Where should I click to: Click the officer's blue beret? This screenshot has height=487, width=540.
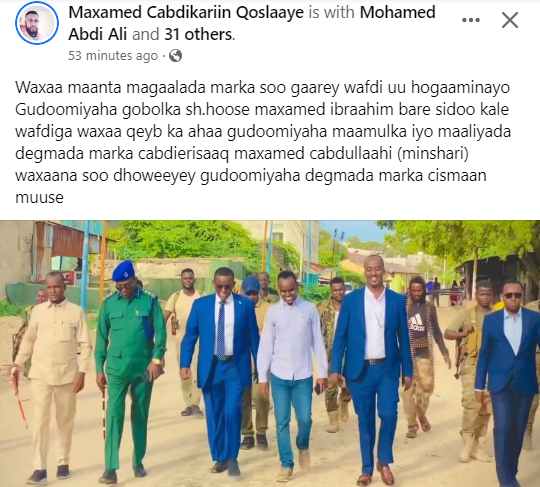[123, 271]
